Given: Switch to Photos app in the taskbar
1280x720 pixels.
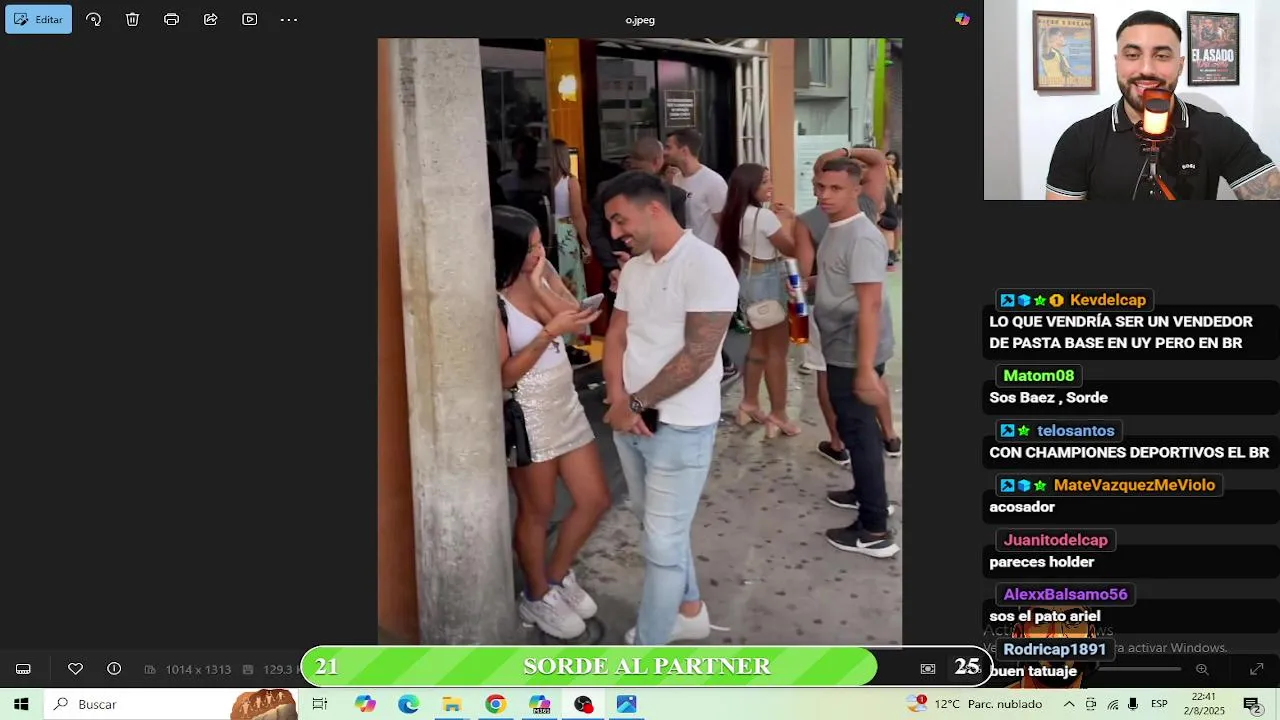Looking at the screenshot, I should click(x=627, y=704).
